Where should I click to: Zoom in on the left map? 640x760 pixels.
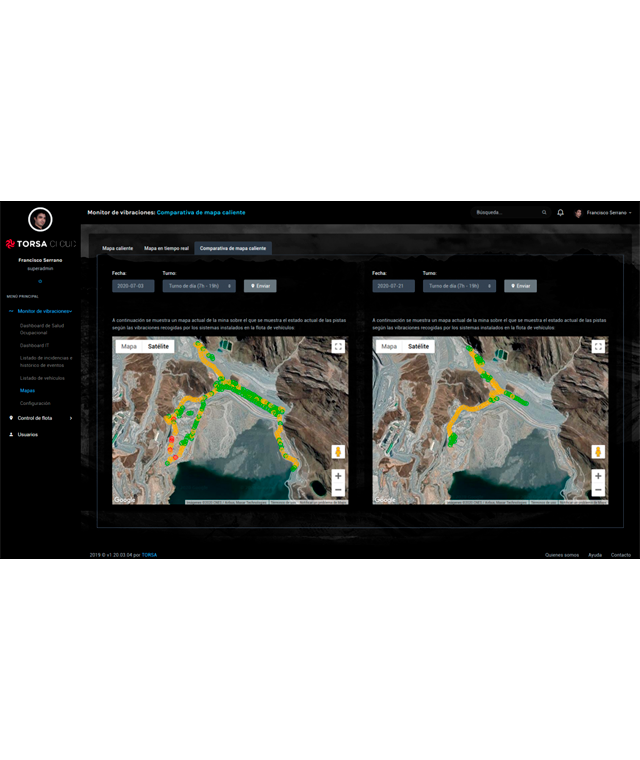[x=338, y=476]
